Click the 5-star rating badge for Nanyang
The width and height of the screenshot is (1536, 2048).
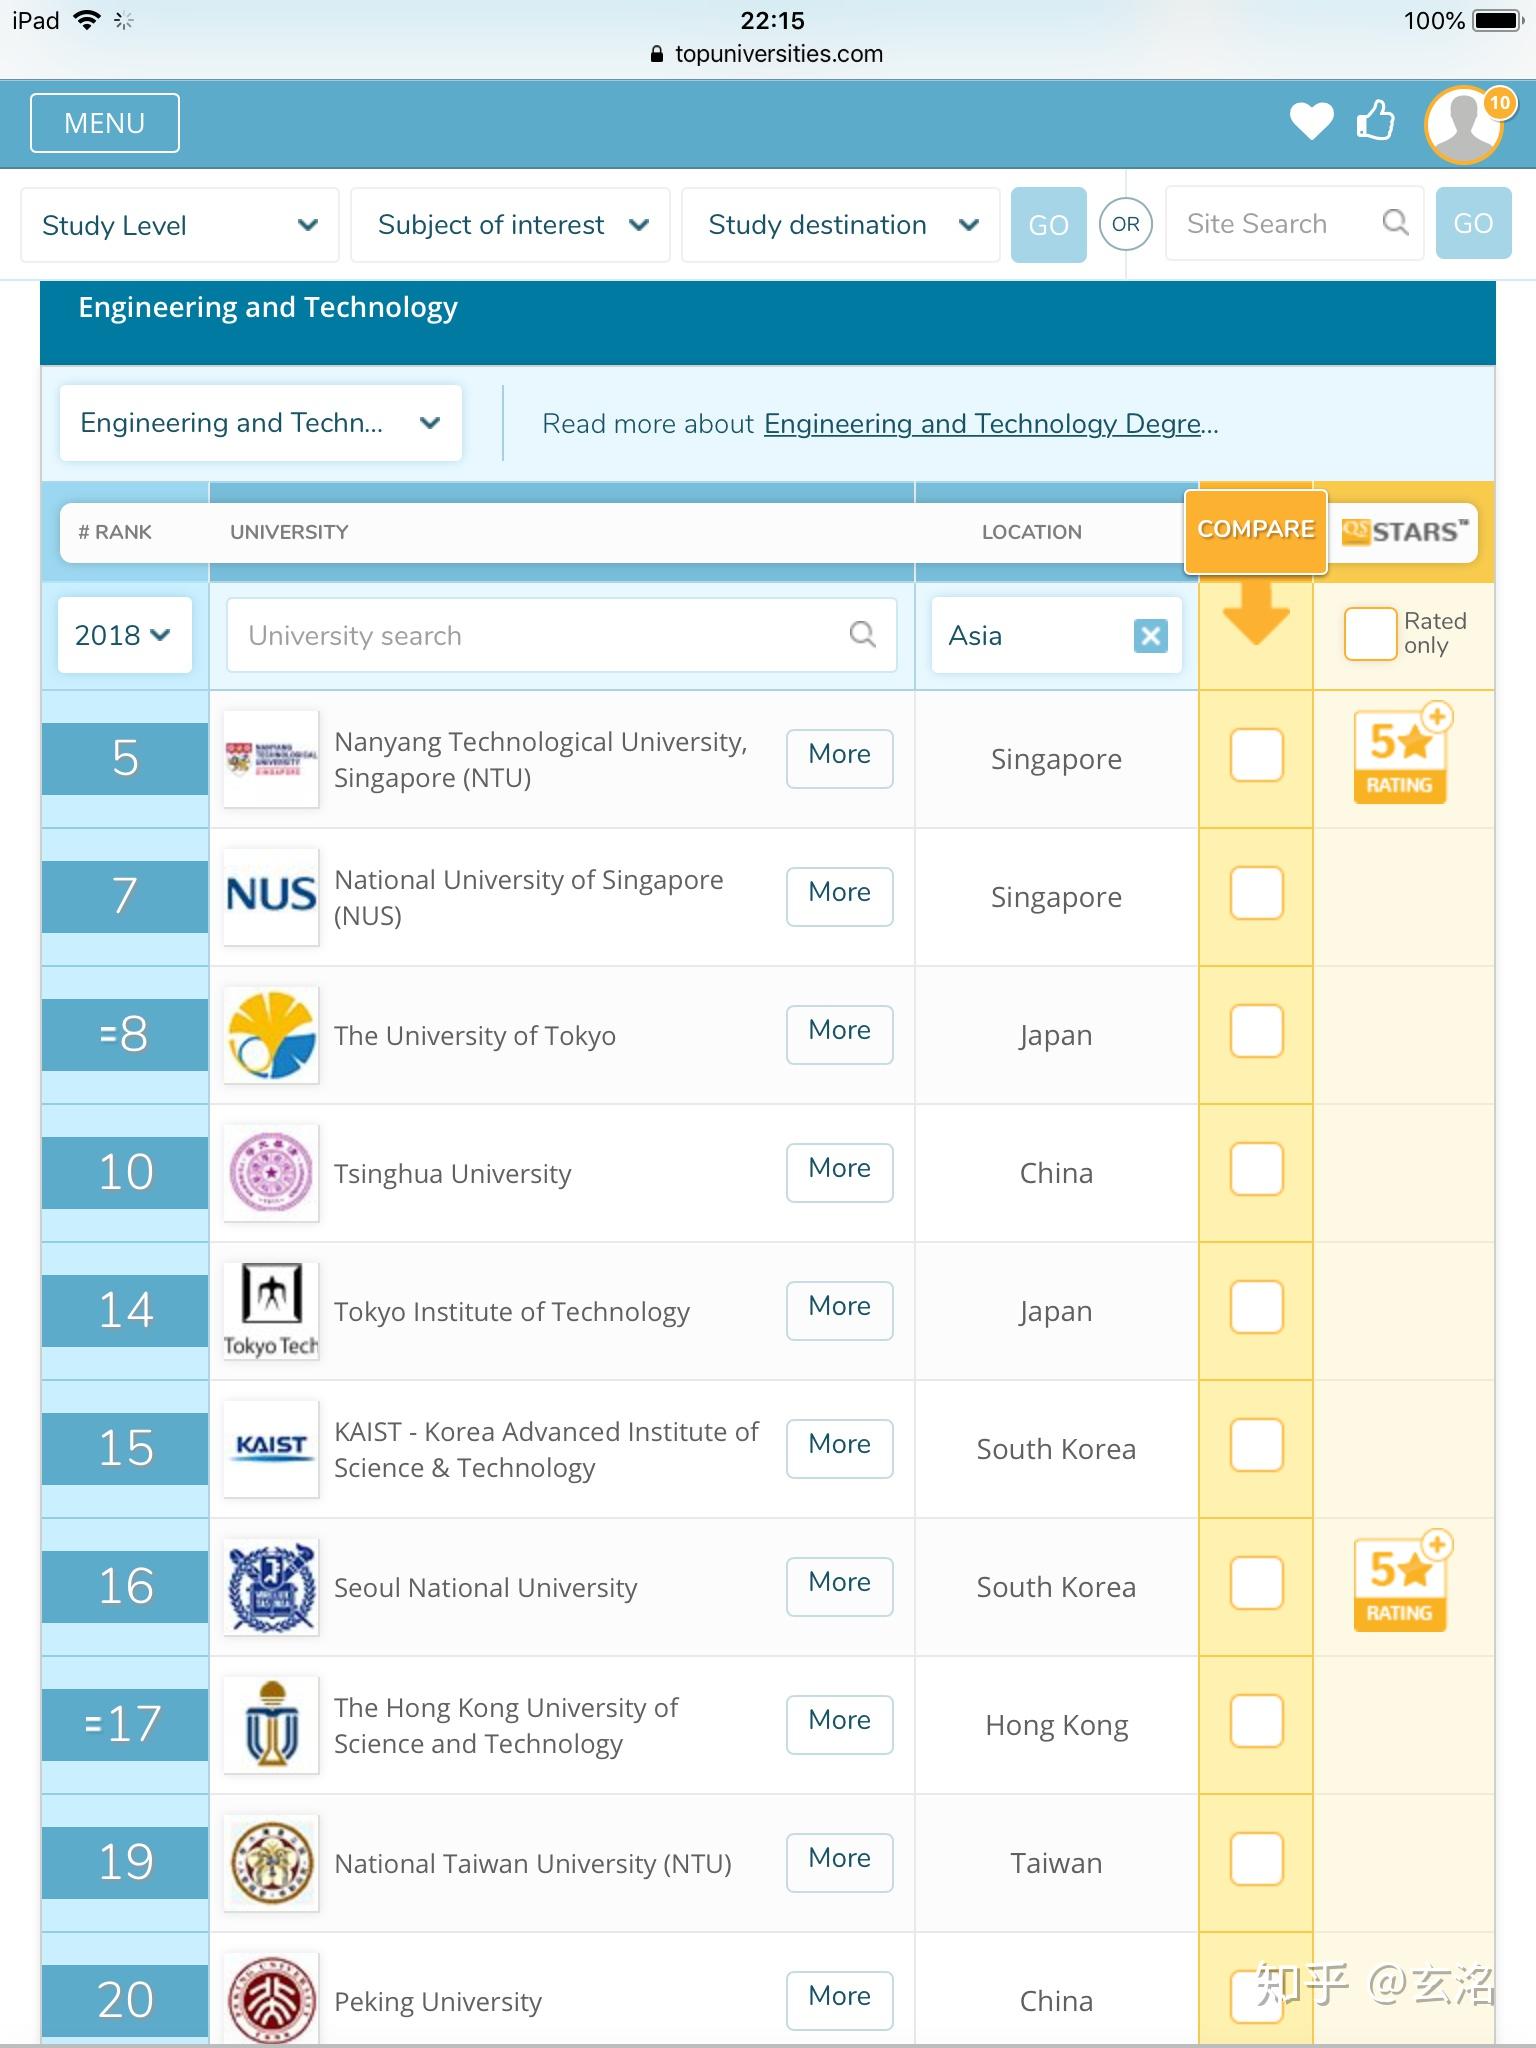[x=1401, y=754]
